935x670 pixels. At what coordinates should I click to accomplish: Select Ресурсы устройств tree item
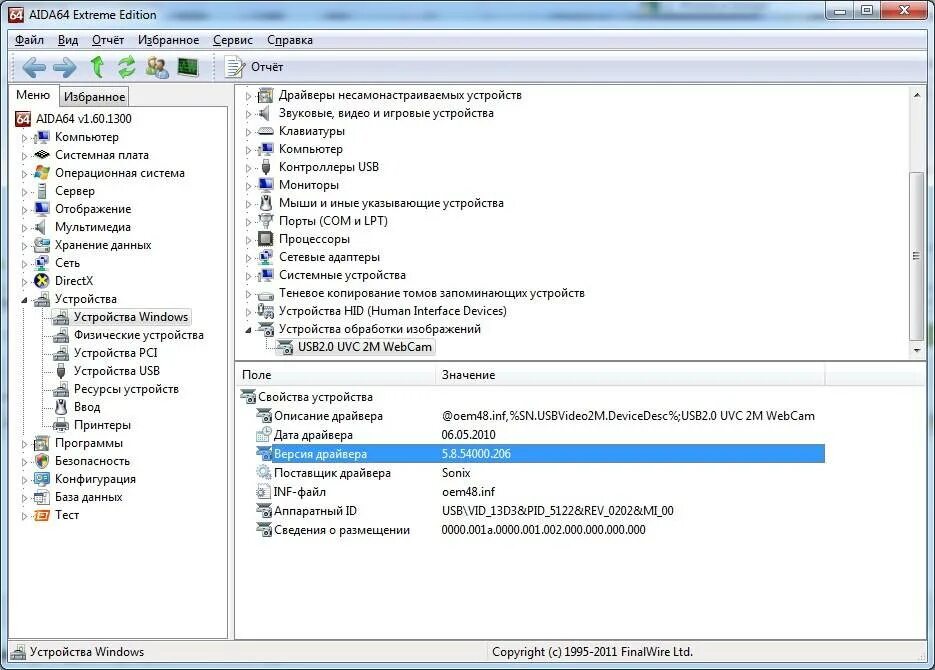click(x=126, y=389)
